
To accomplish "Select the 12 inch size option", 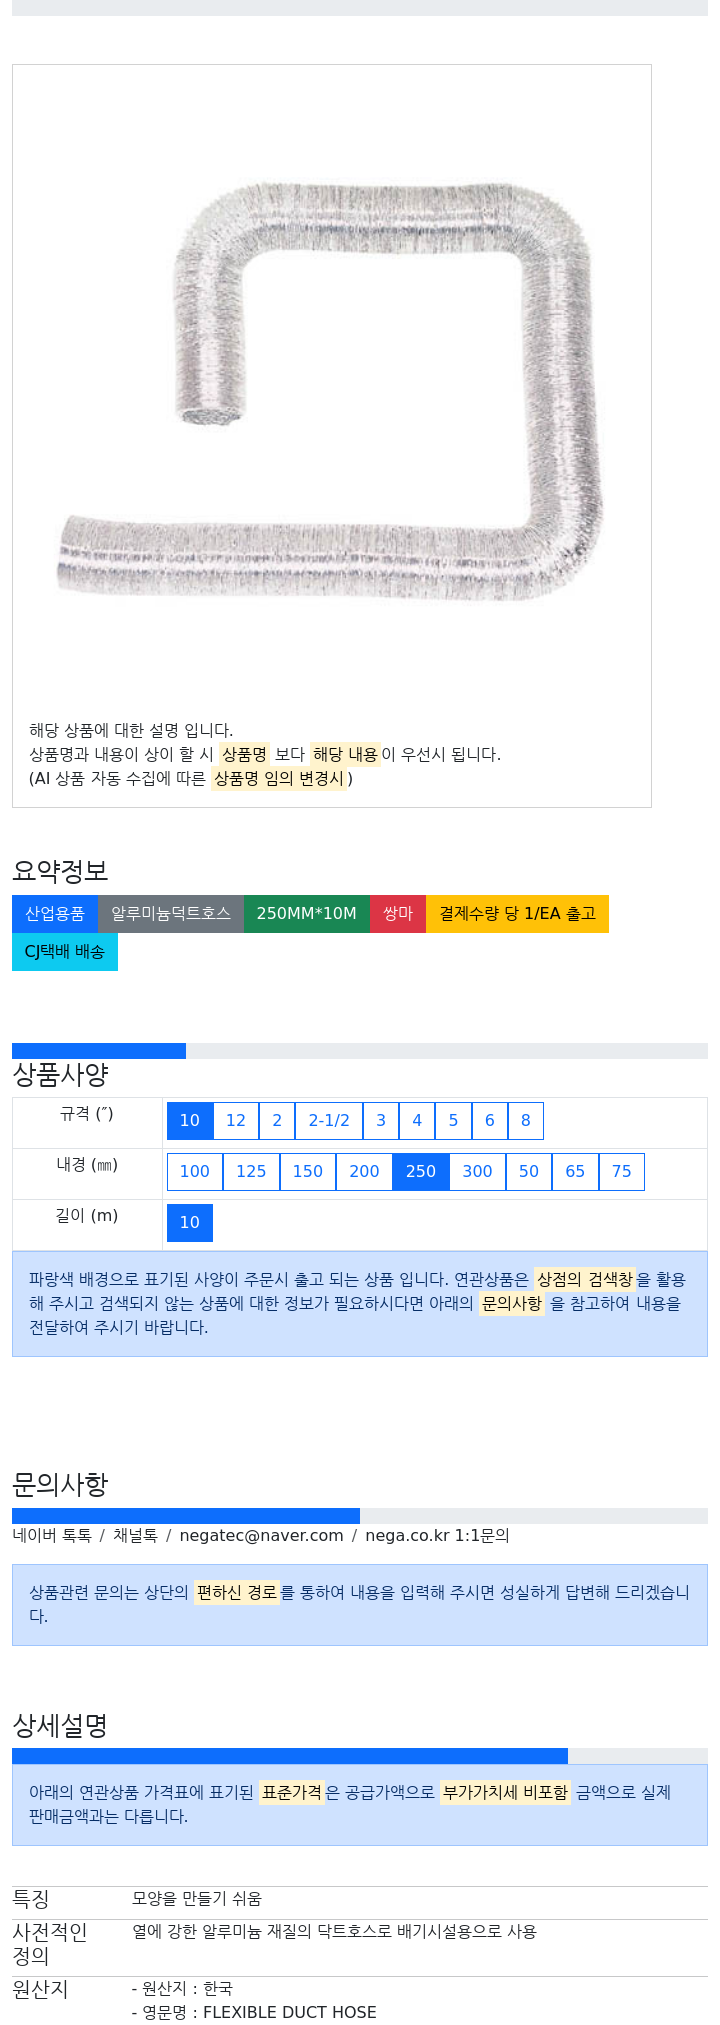I will coord(236,1121).
